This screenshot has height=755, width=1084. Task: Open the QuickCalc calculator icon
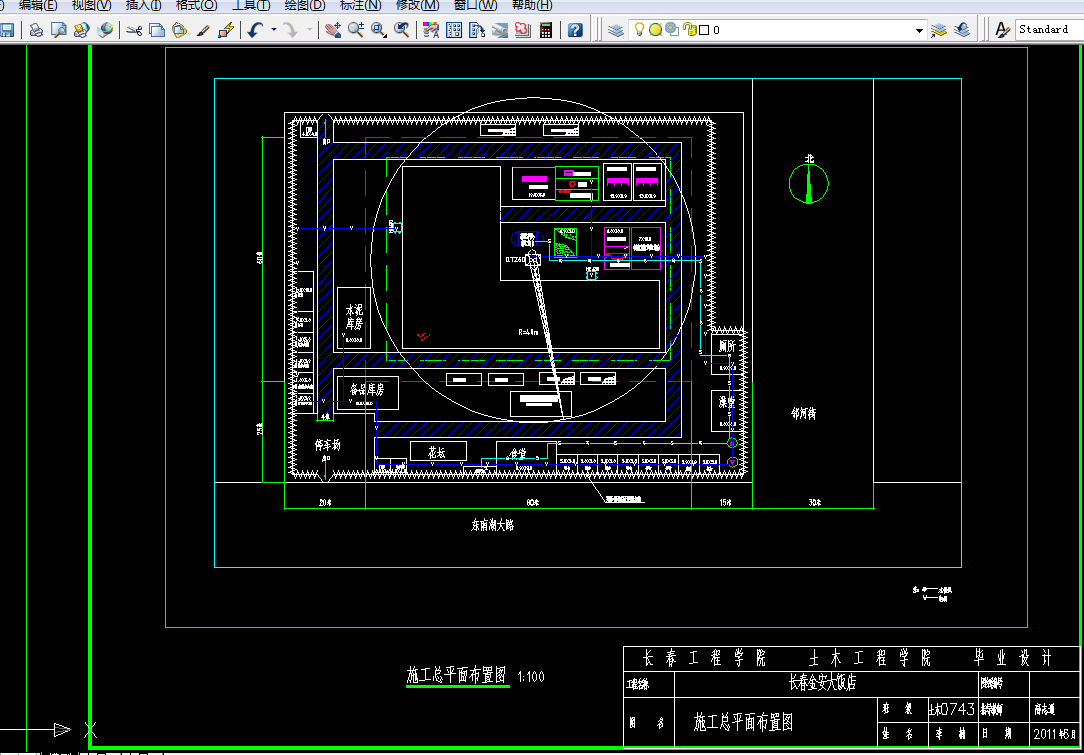coord(546,30)
